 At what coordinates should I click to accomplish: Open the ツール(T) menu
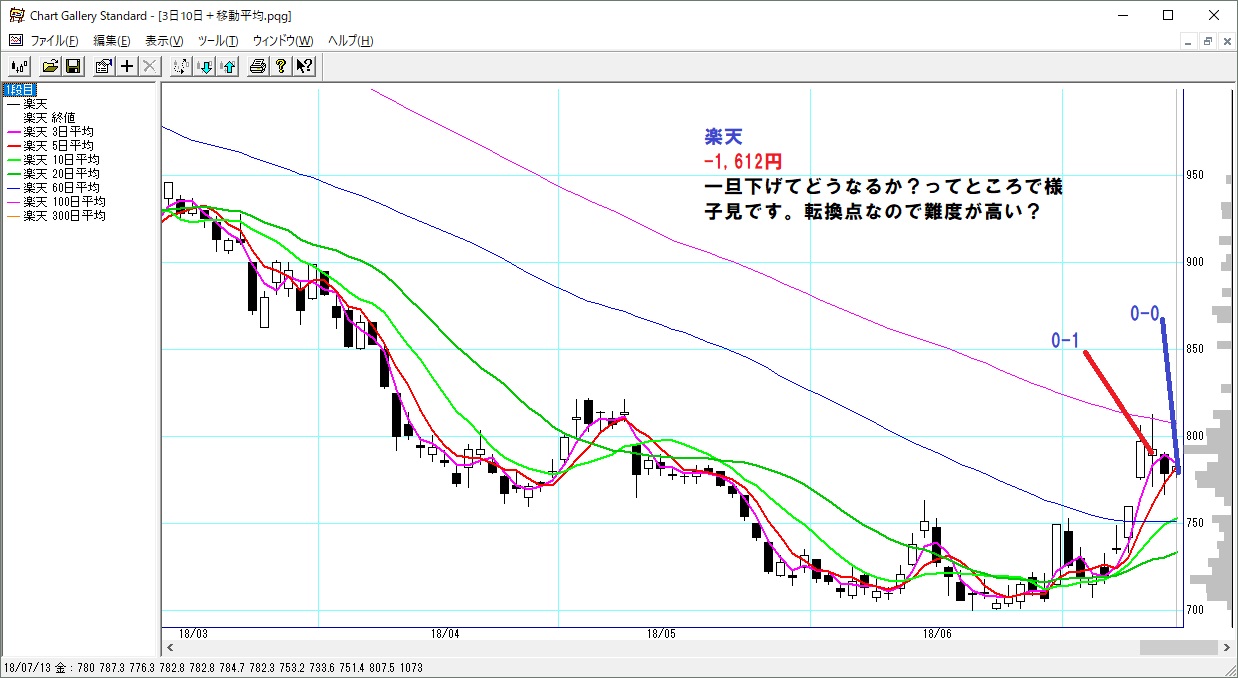coord(218,41)
